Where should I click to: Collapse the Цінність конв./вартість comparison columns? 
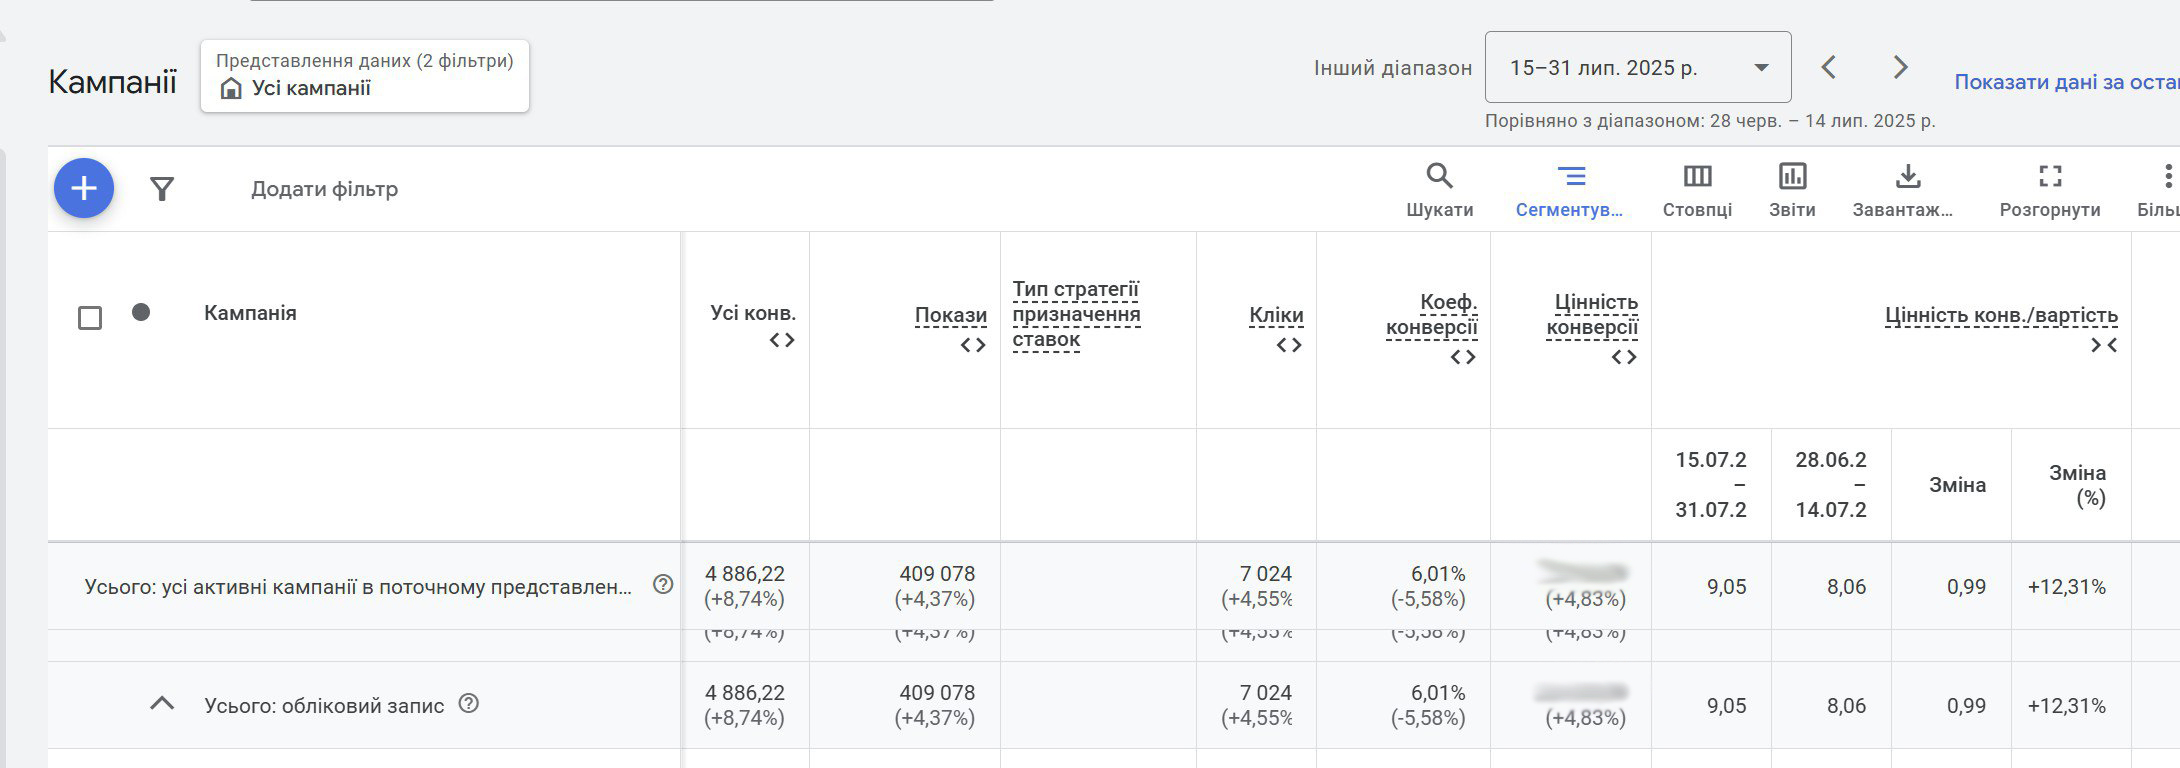pos(2103,346)
